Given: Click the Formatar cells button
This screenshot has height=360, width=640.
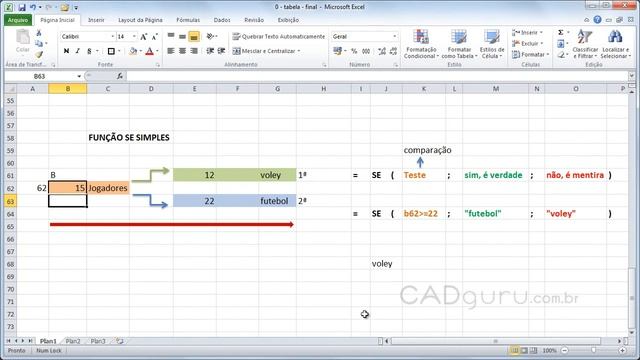Looking at the screenshot, I should (530, 55).
